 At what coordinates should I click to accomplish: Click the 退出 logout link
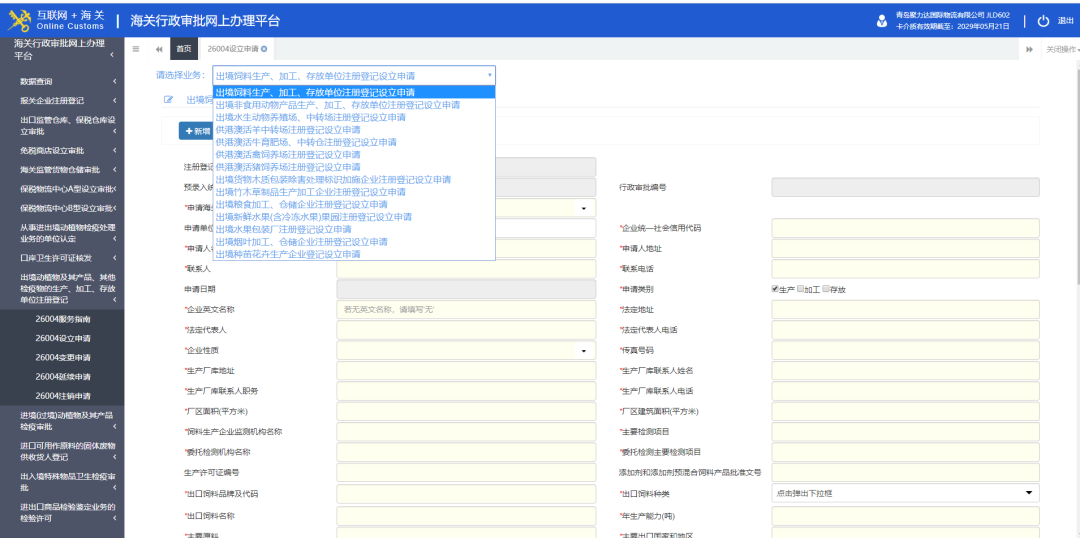(x=1065, y=21)
